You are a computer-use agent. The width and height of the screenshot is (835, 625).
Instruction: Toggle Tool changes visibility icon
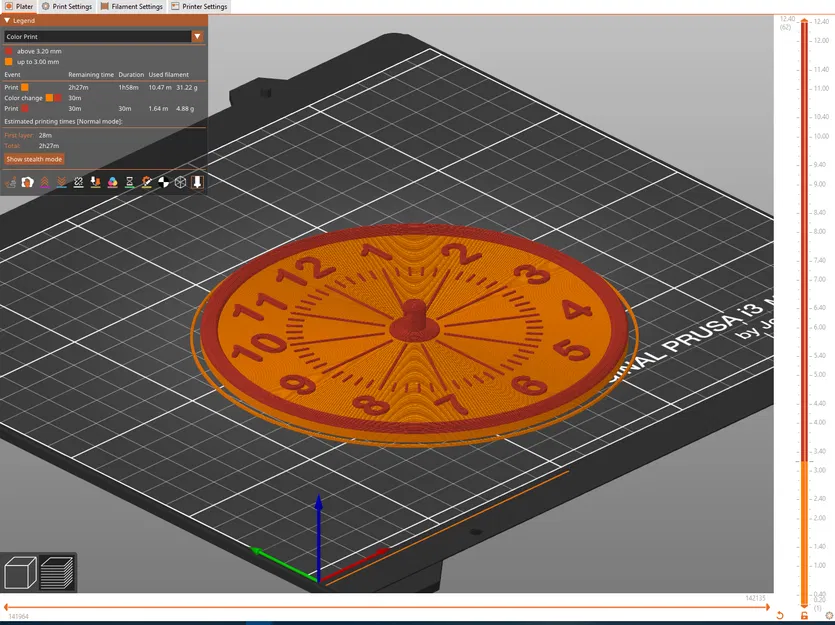point(96,183)
